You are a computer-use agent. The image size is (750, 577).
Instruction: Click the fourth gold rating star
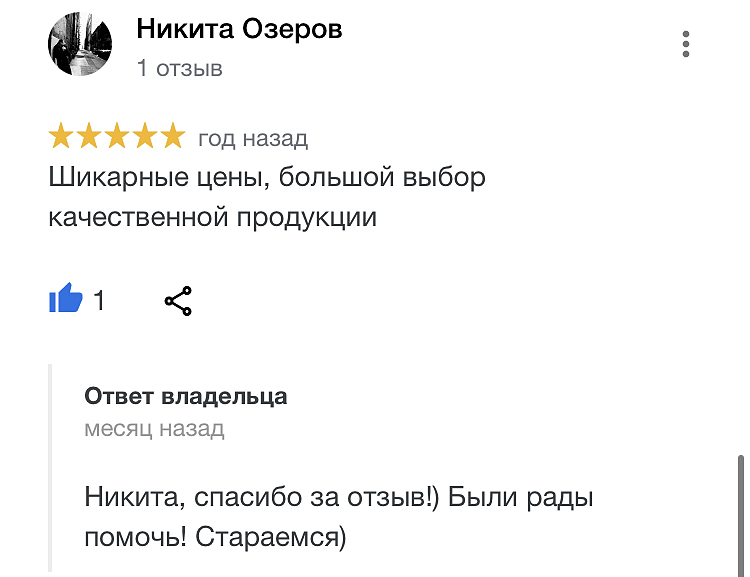pyautogui.click(x=144, y=136)
